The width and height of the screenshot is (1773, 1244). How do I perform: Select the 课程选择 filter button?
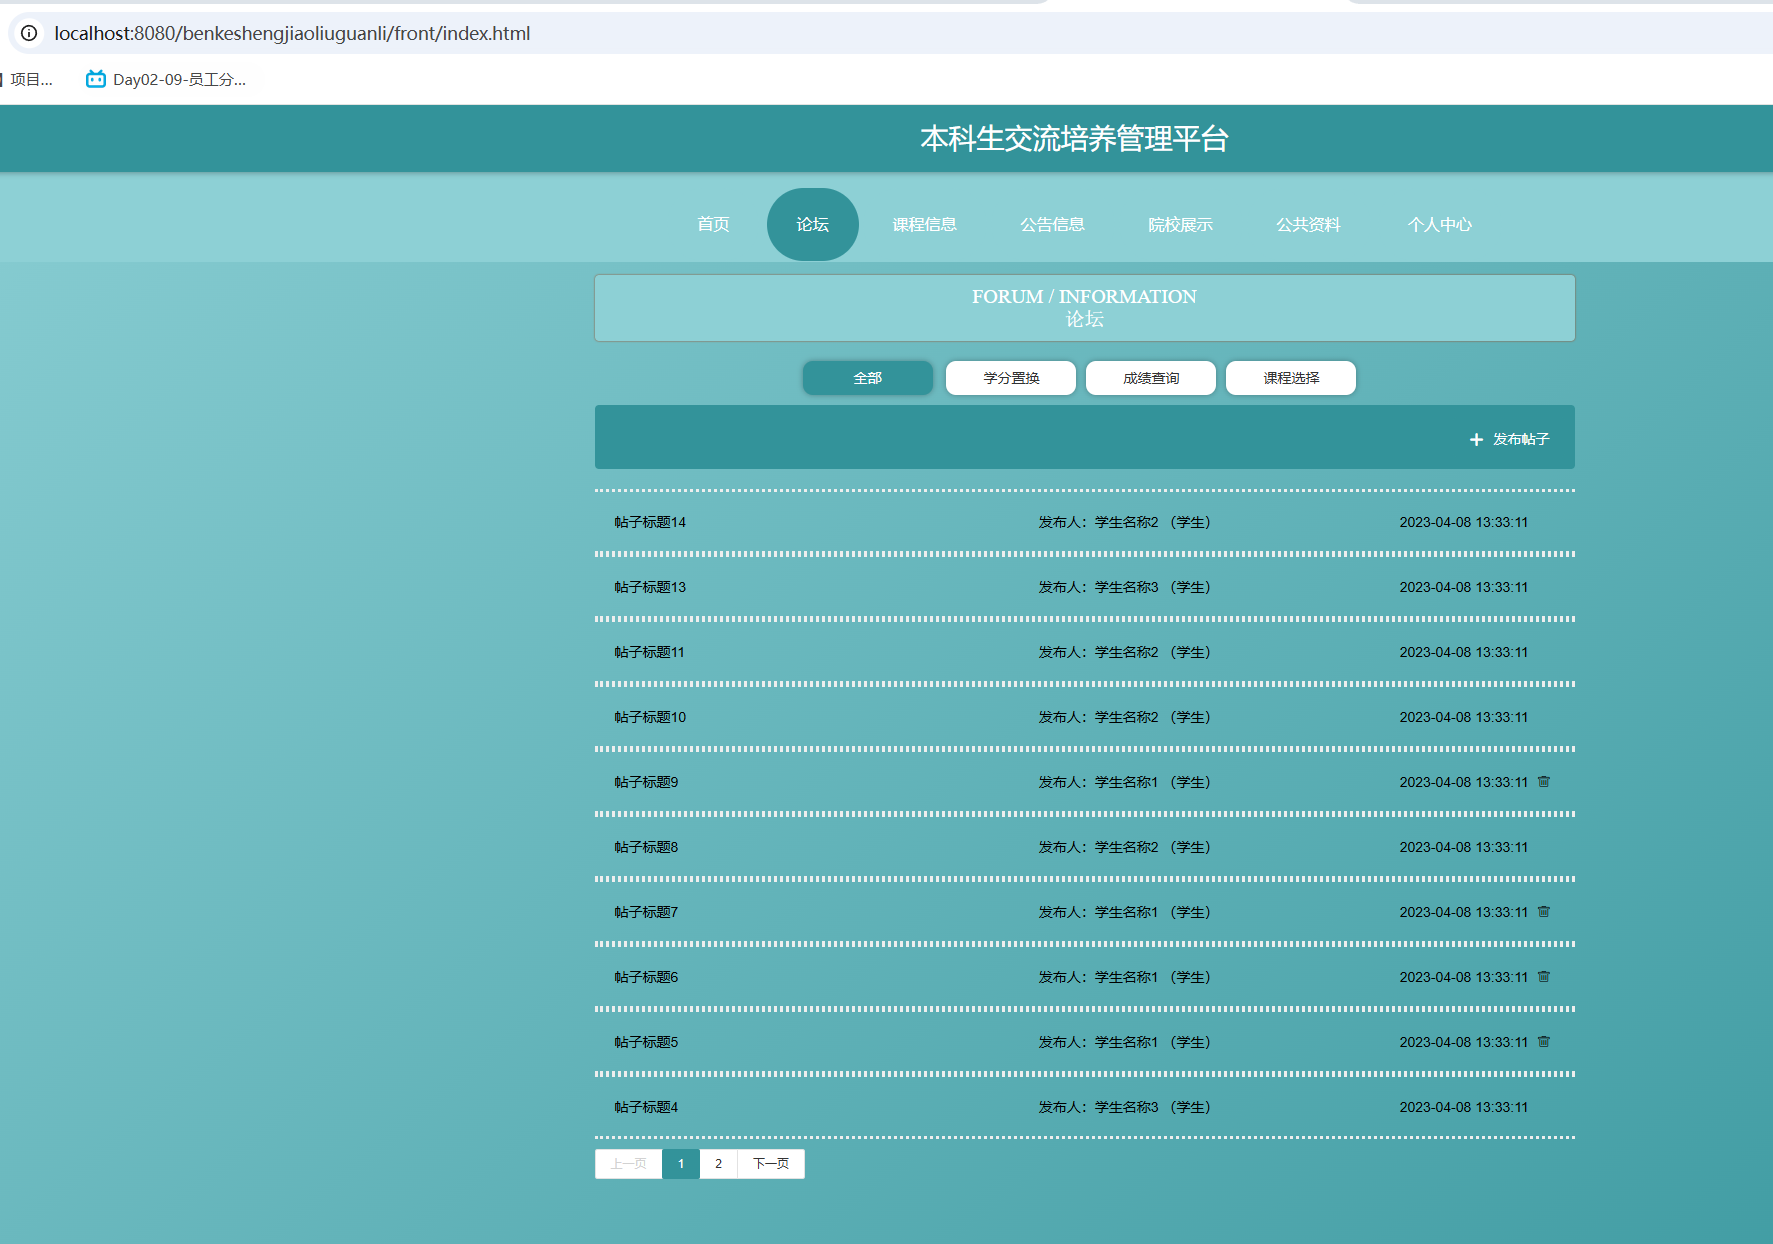pos(1291,378)
